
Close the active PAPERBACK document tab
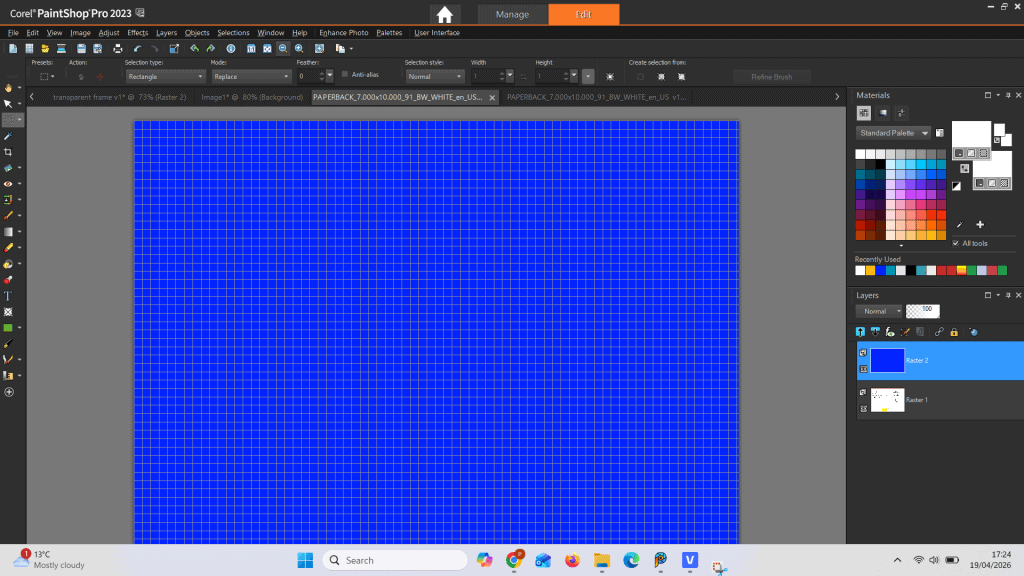coord(492,97)
